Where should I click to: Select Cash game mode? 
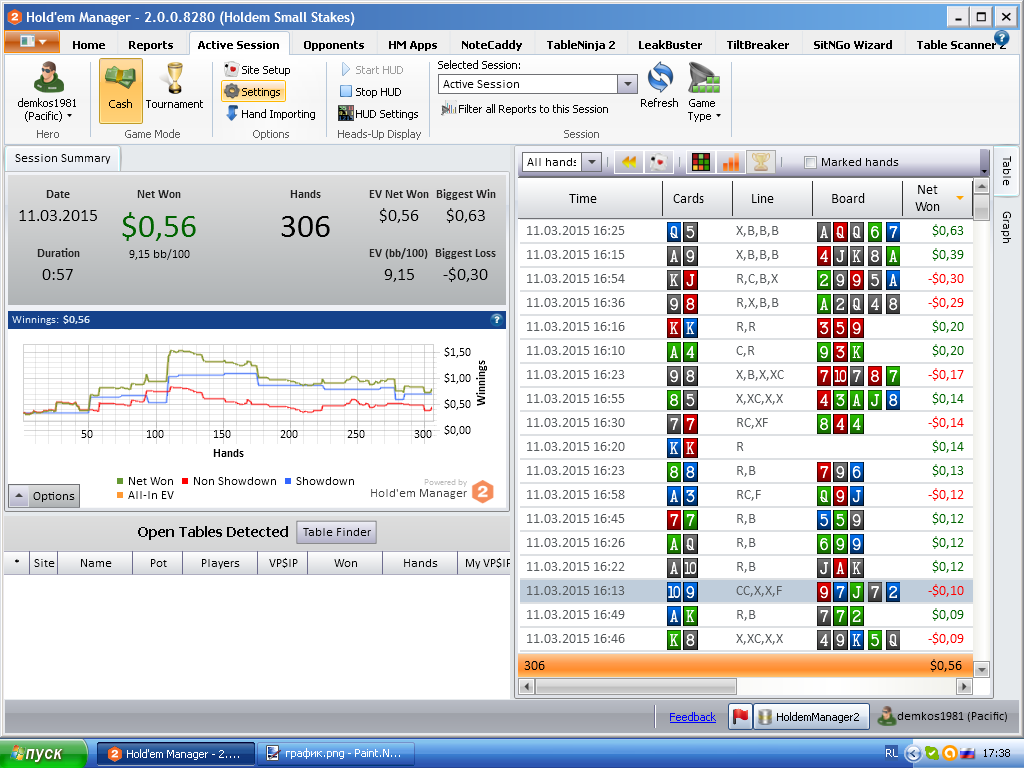[120, 90]
